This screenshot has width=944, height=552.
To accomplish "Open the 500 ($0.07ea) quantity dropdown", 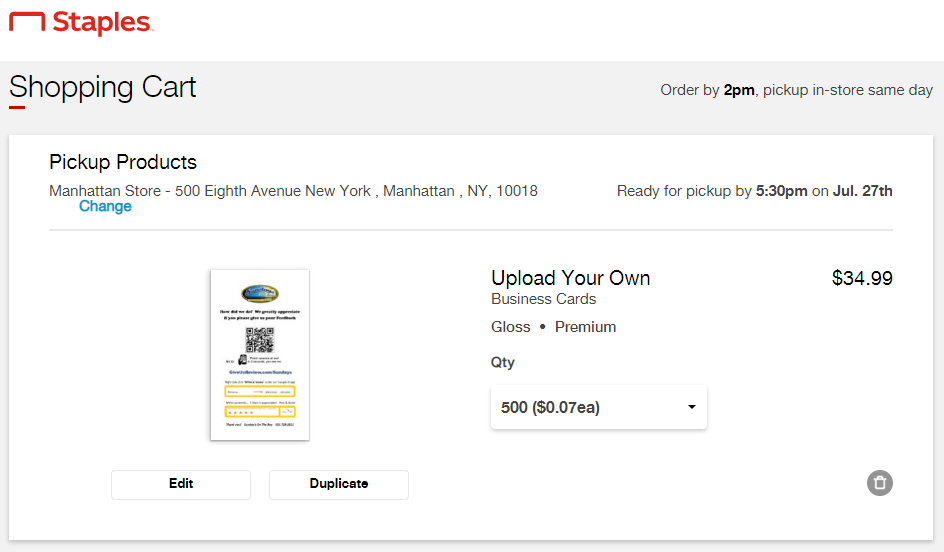I will (x=598, y=408).
